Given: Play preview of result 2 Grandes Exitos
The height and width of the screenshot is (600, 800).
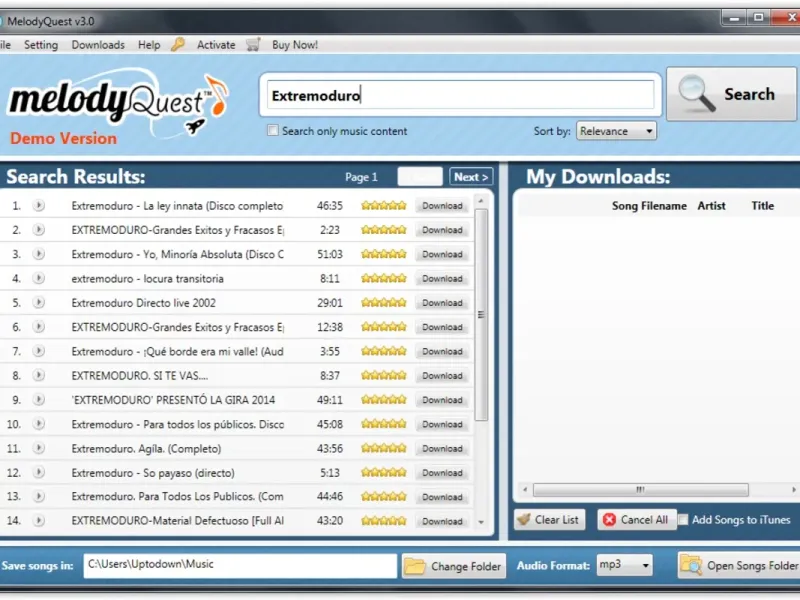Looking at the screenshot, I should tap(39, 230).
